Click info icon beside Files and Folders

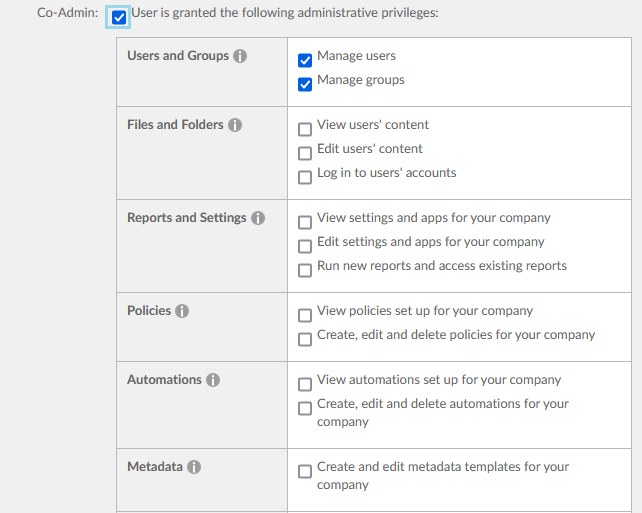click(235, 125)
